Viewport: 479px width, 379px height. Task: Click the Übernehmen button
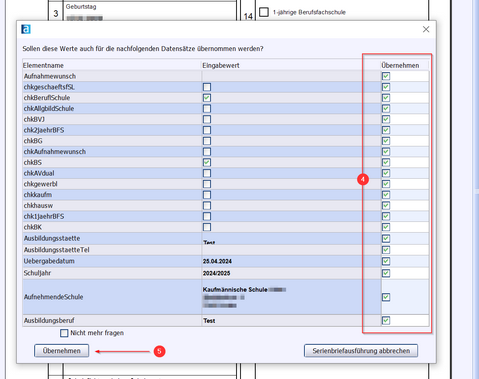click(x=61, y=351)
